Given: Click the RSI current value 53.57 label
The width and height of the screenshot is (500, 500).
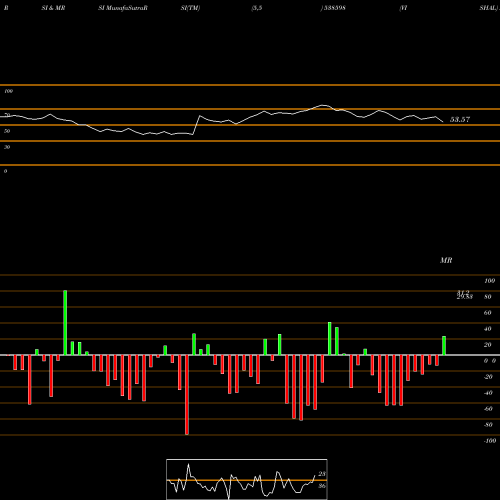Looking at the screenshot, I should (x=460, y=119).
